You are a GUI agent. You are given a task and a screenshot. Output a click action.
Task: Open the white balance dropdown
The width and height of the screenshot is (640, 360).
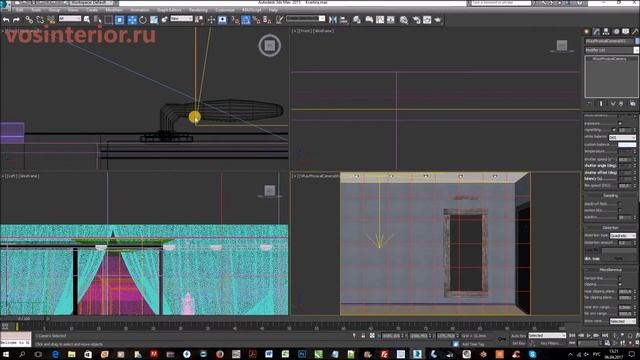coord(622,137)
